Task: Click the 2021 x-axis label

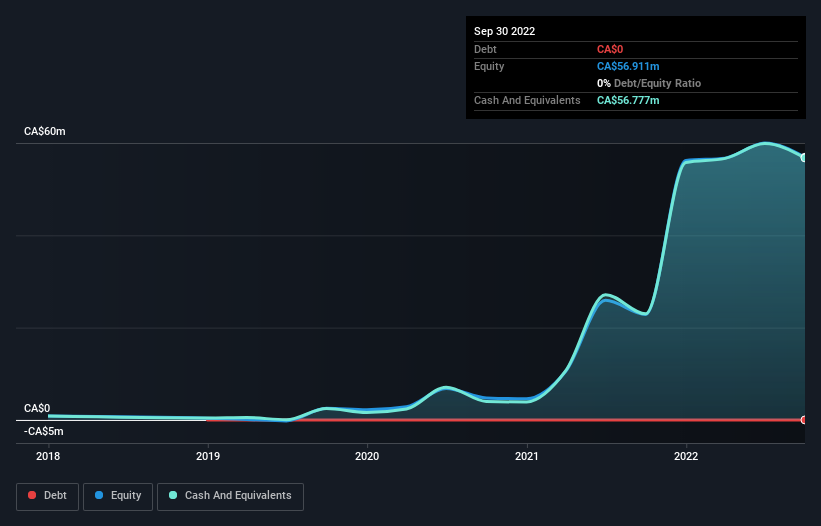Action: tap(527, 456)
